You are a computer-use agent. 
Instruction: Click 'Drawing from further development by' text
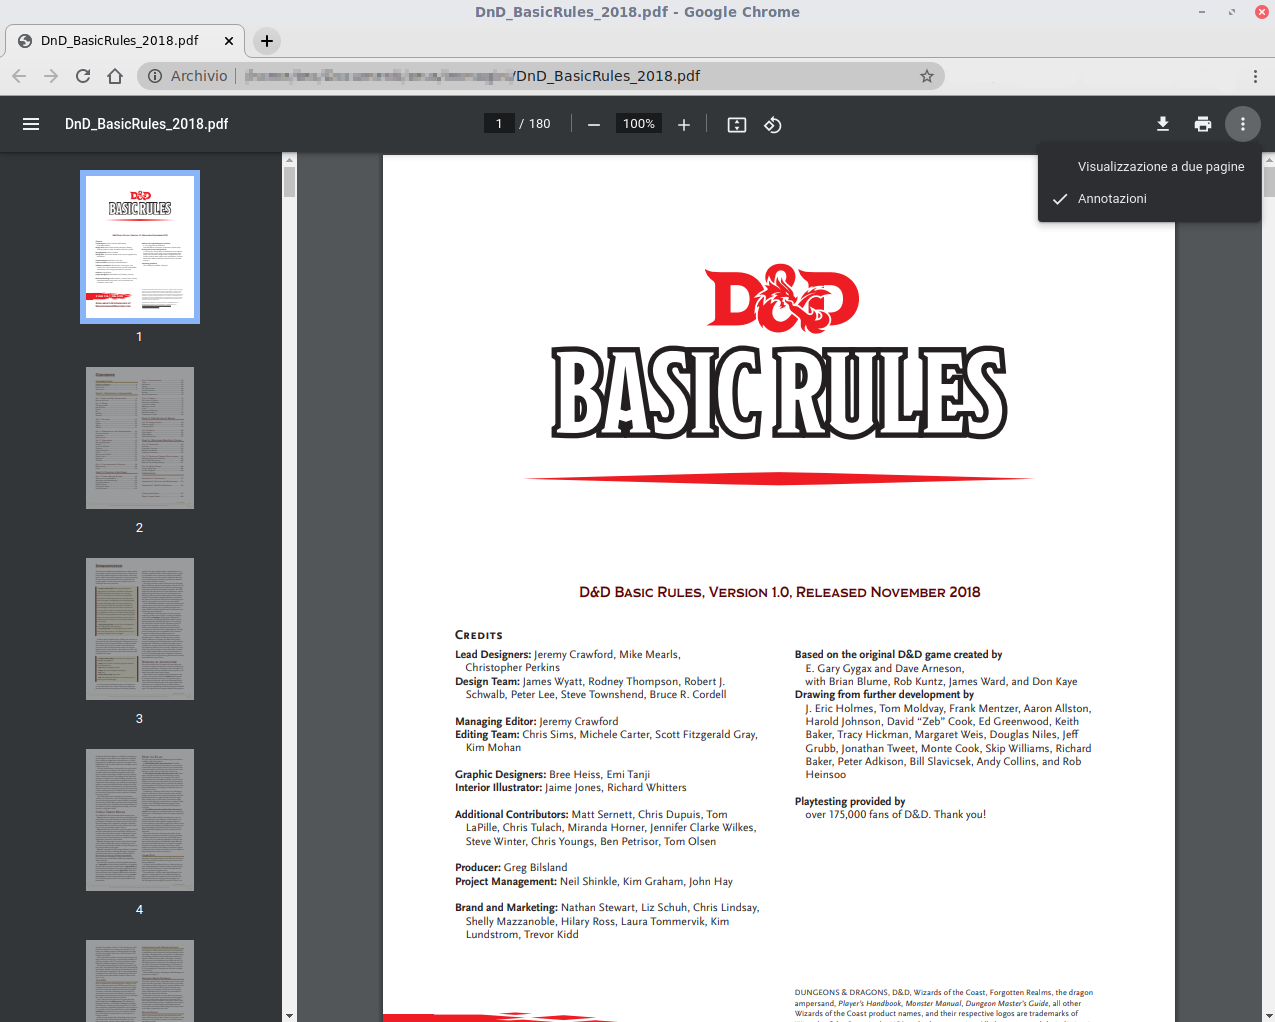coord(884,695)
